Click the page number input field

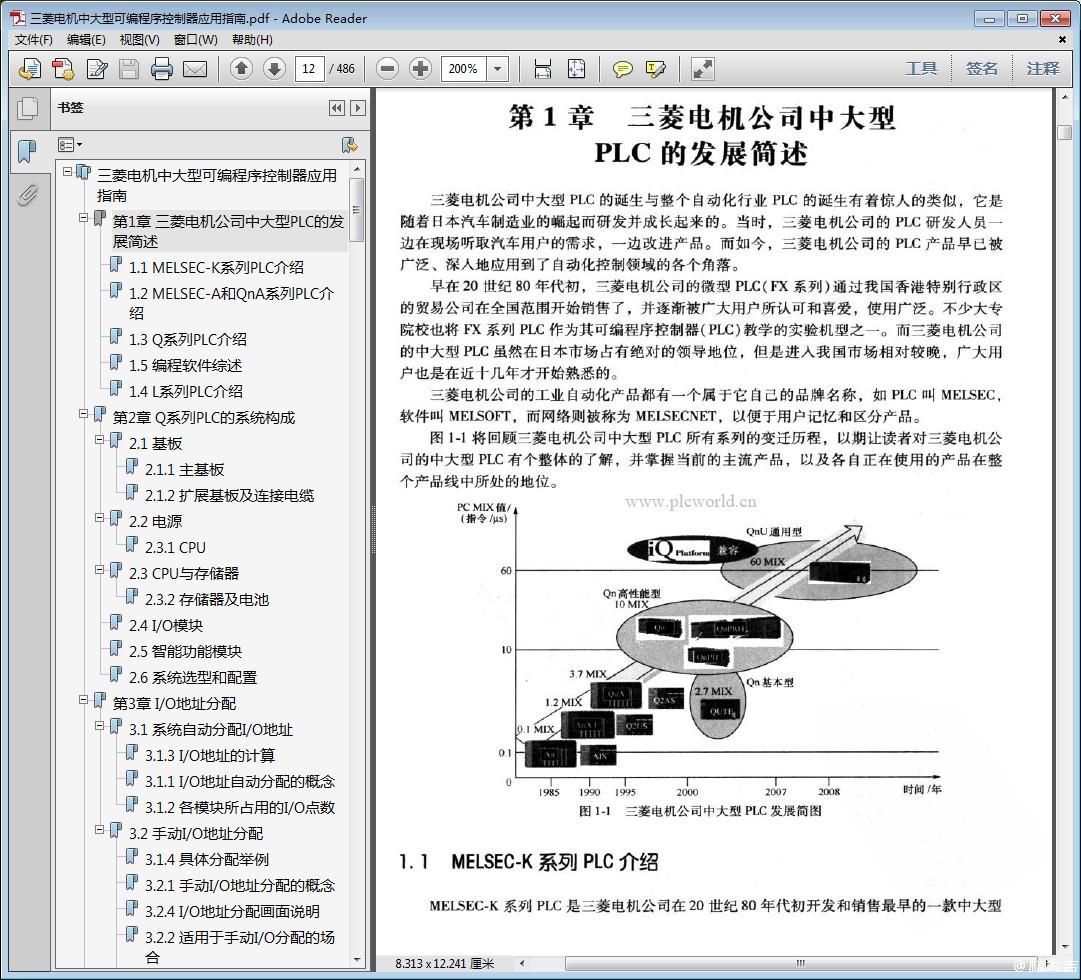(x=309, y=69)
